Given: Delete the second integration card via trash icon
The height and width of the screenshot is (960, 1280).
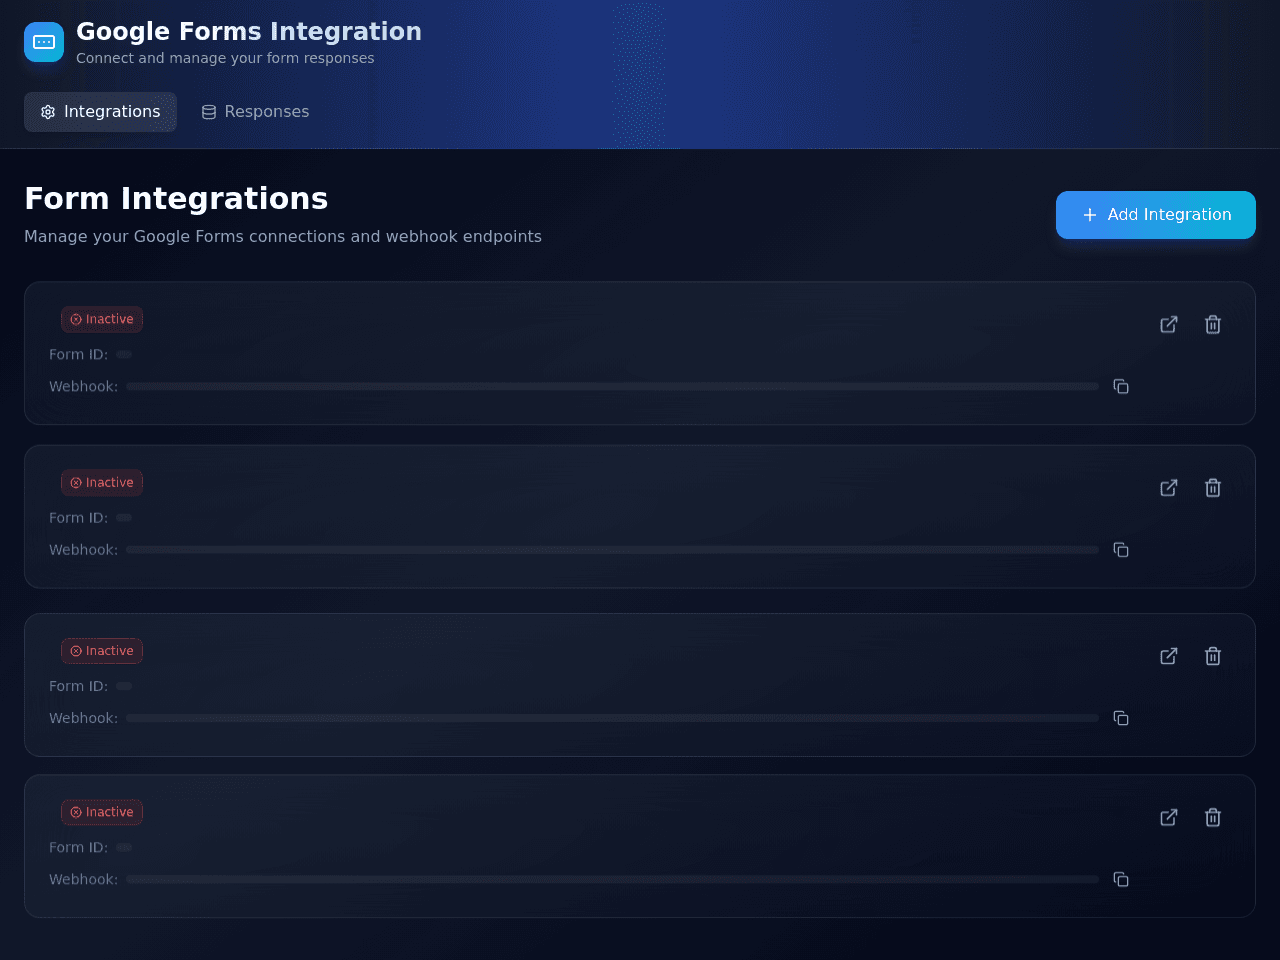Looking at the screenshot, I should [x=1213, y=488].
